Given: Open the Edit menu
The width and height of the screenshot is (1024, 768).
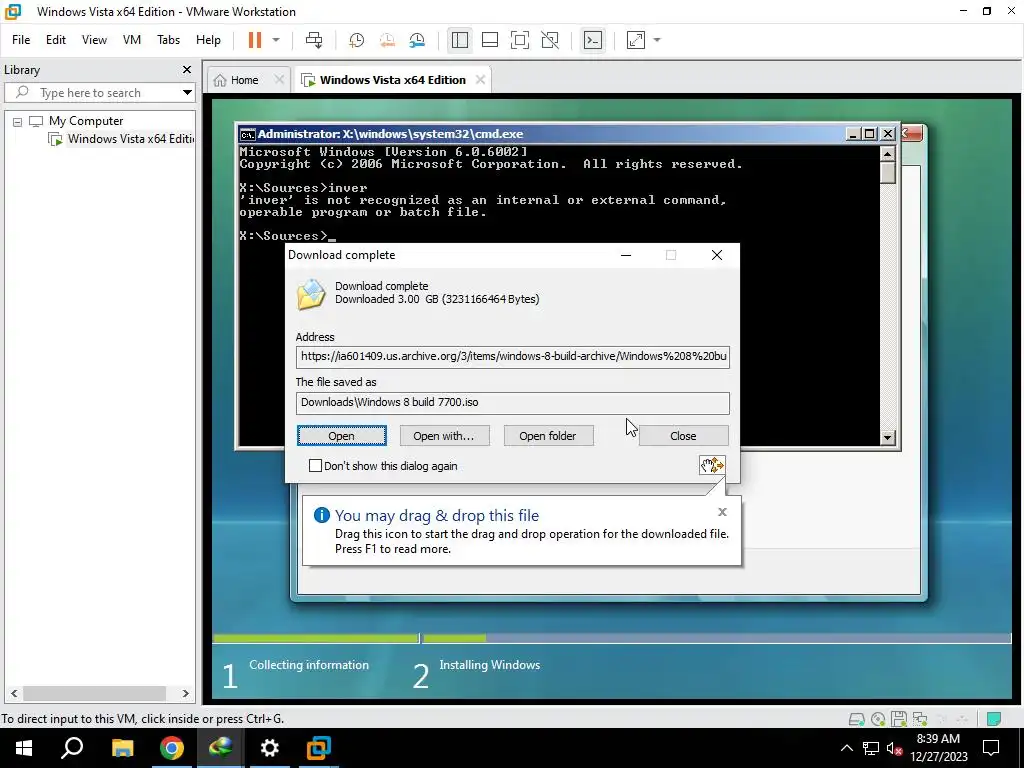Looking at the screenshot, I should click(56, 40).
